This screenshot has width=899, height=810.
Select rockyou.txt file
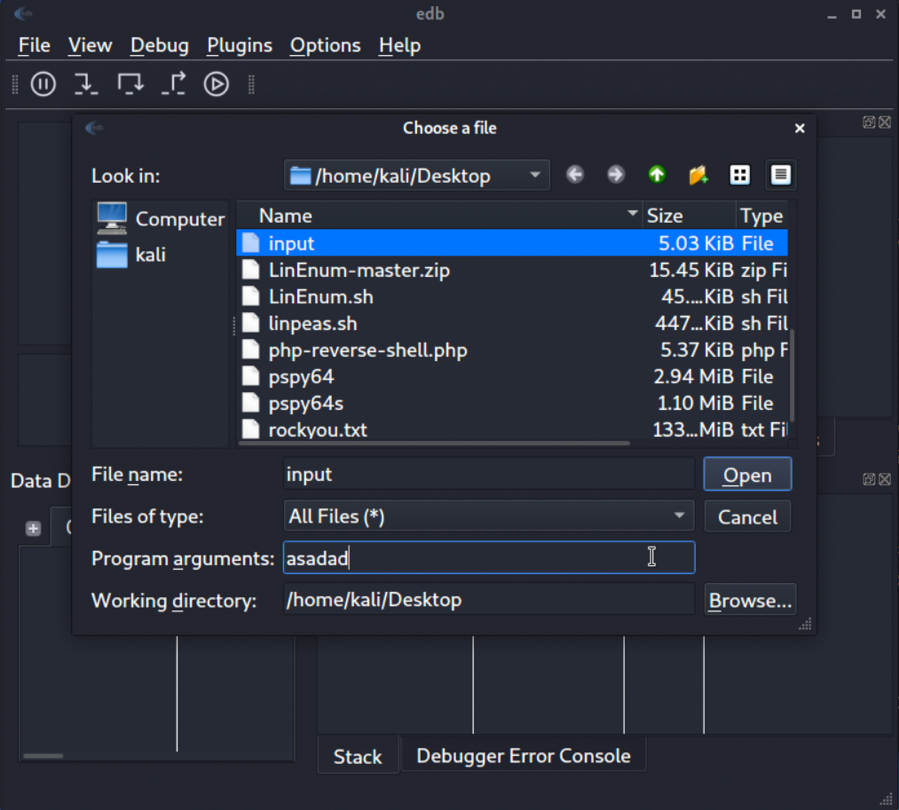(512, 429)
